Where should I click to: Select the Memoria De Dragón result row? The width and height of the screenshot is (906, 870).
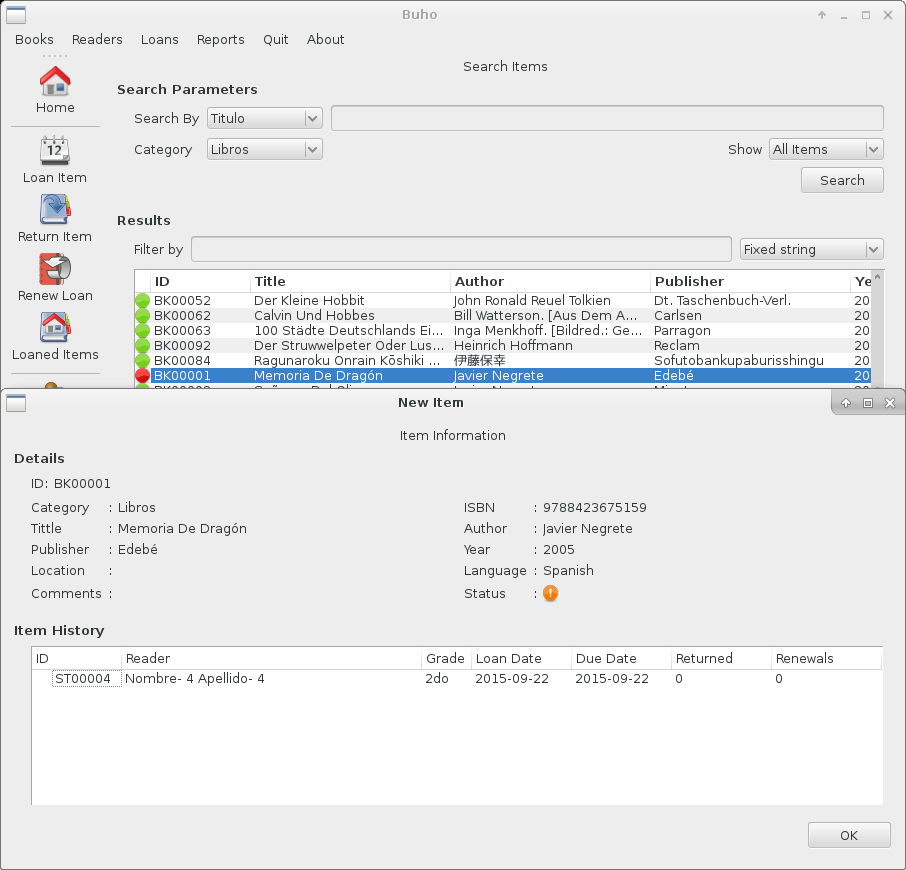pyautogui.click(x=502, y=375)
